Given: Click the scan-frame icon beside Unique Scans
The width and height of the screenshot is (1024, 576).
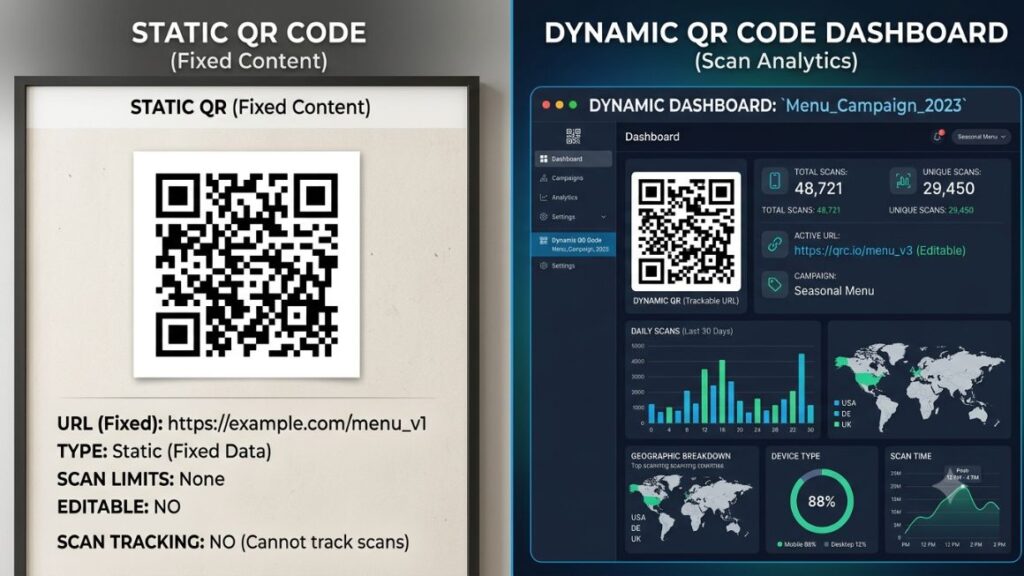Looking at the screenshot, I should point(903,181).
